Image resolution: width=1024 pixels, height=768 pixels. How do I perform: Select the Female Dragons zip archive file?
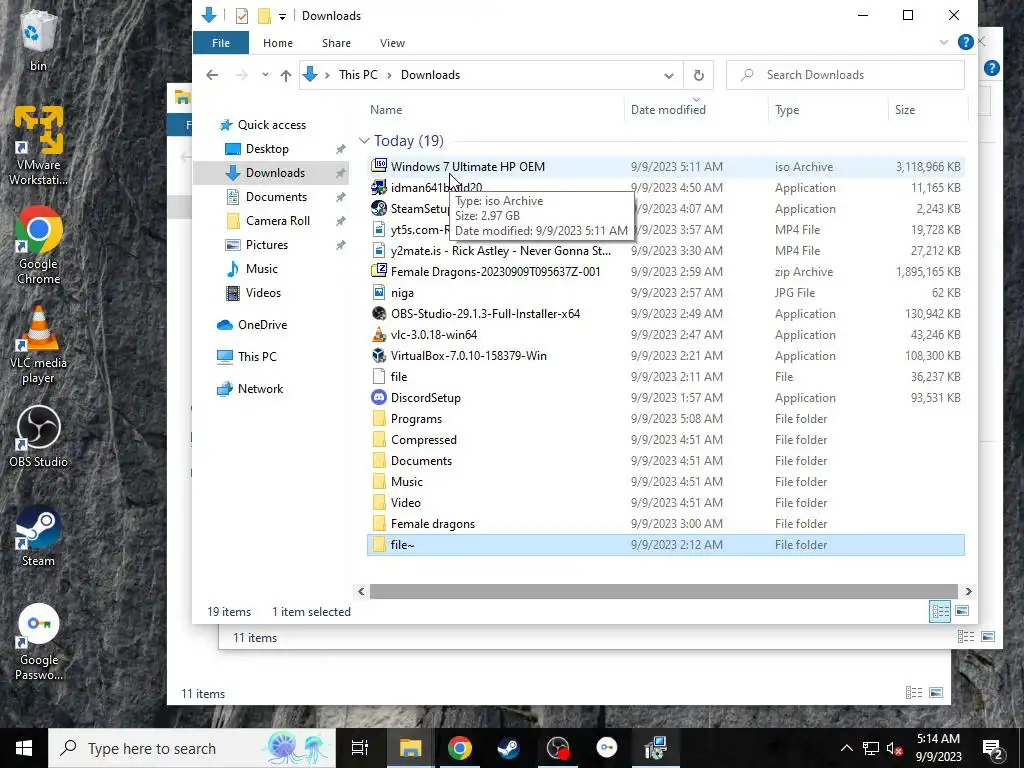point(665,272)
